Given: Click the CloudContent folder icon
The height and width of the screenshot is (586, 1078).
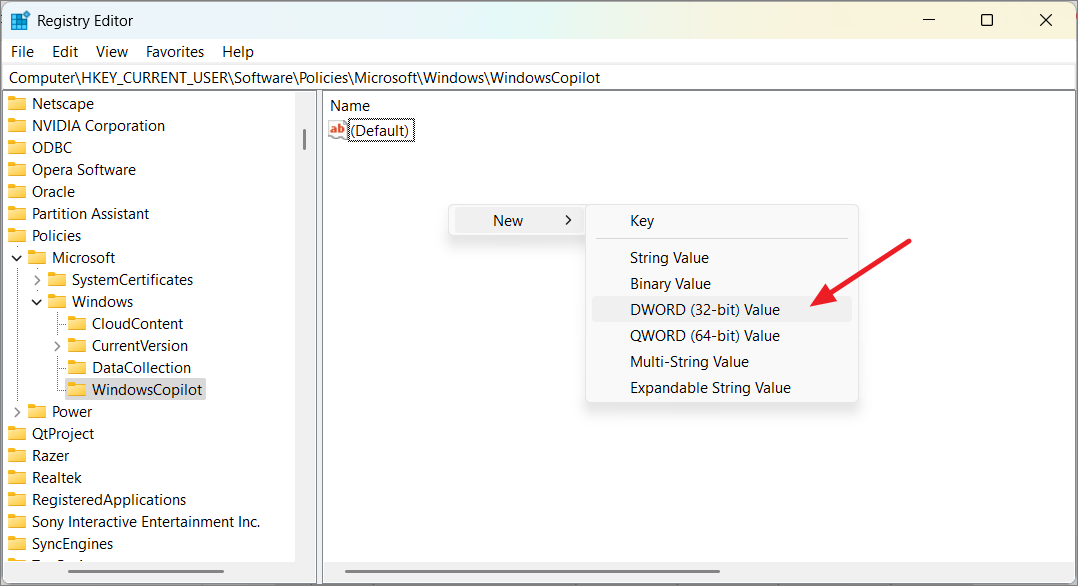Looking at the screenshot, I should tap(78, 323).
